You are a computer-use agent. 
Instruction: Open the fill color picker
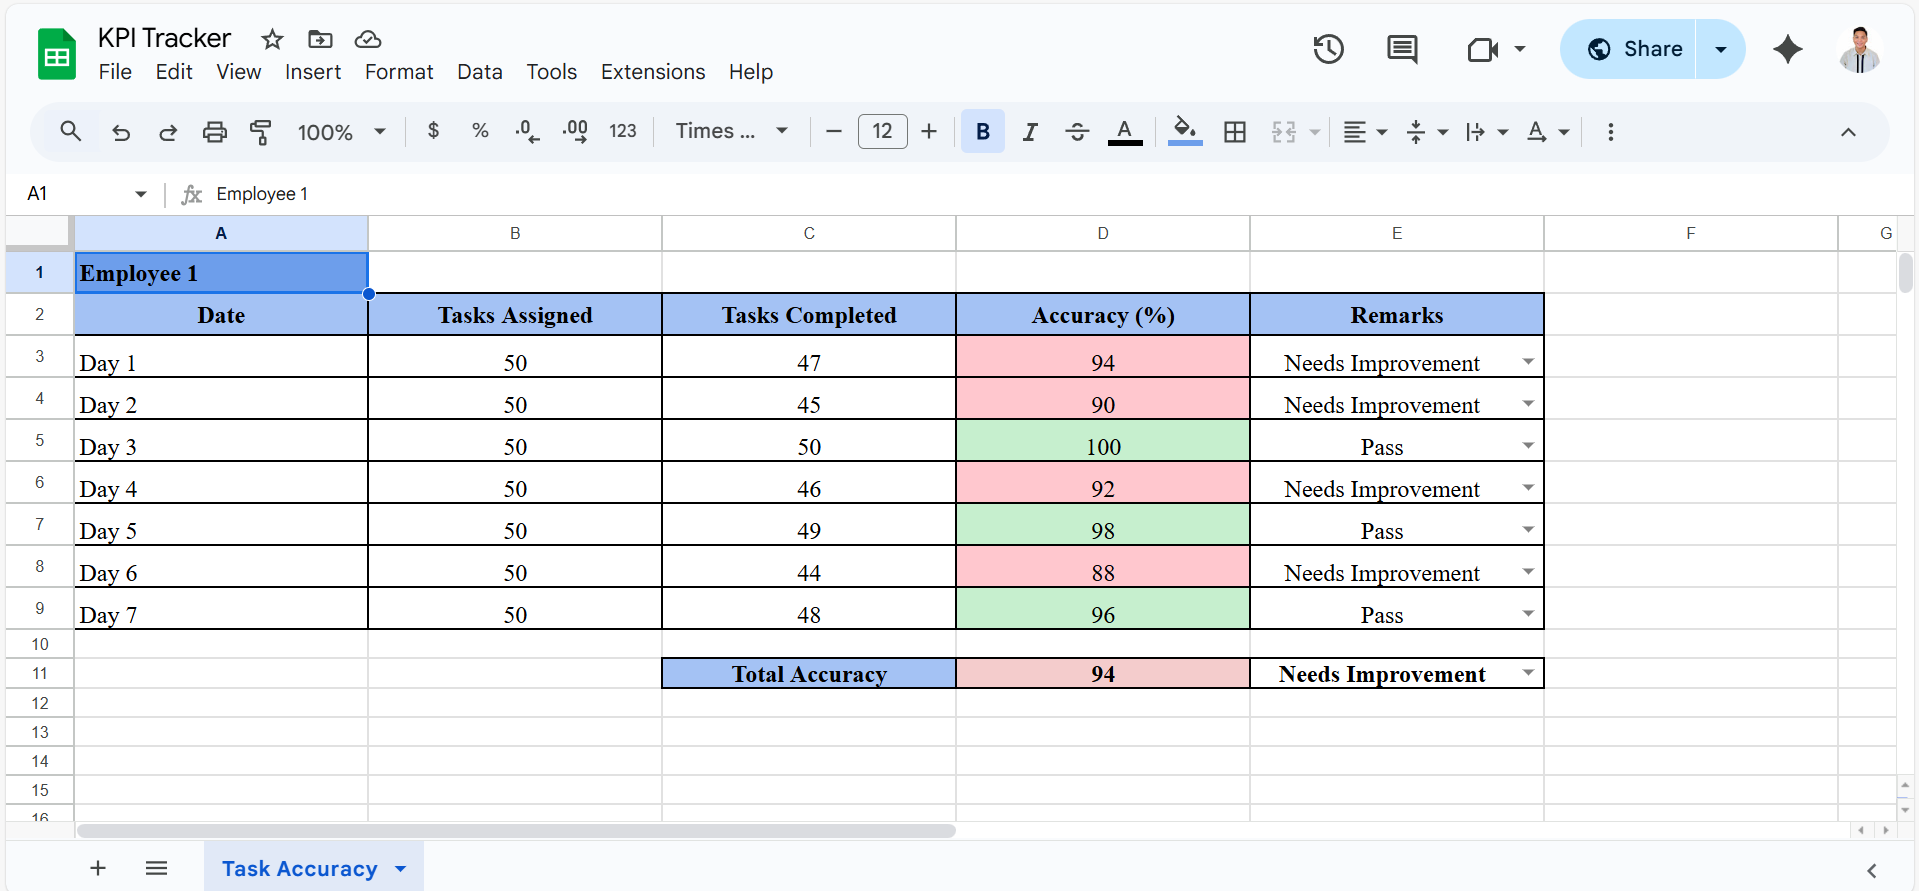point(1185,132)
